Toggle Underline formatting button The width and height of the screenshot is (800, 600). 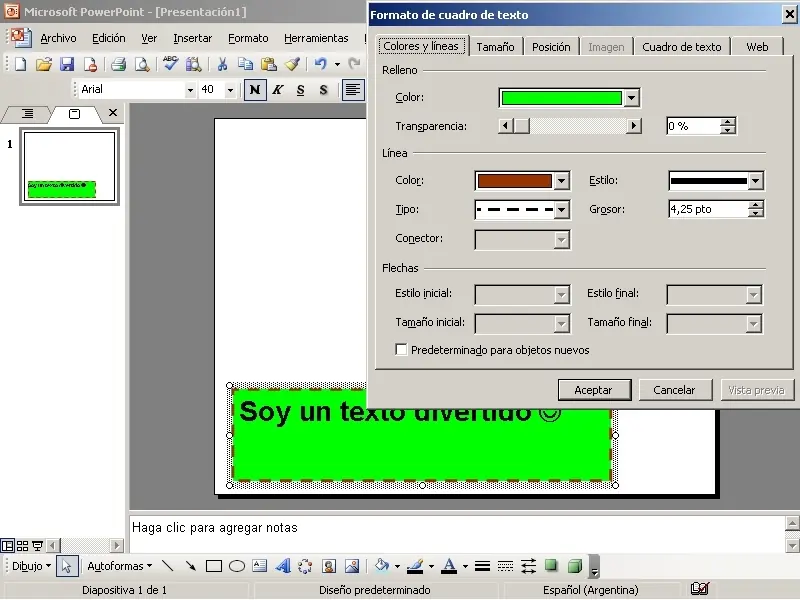click(301, 90)
